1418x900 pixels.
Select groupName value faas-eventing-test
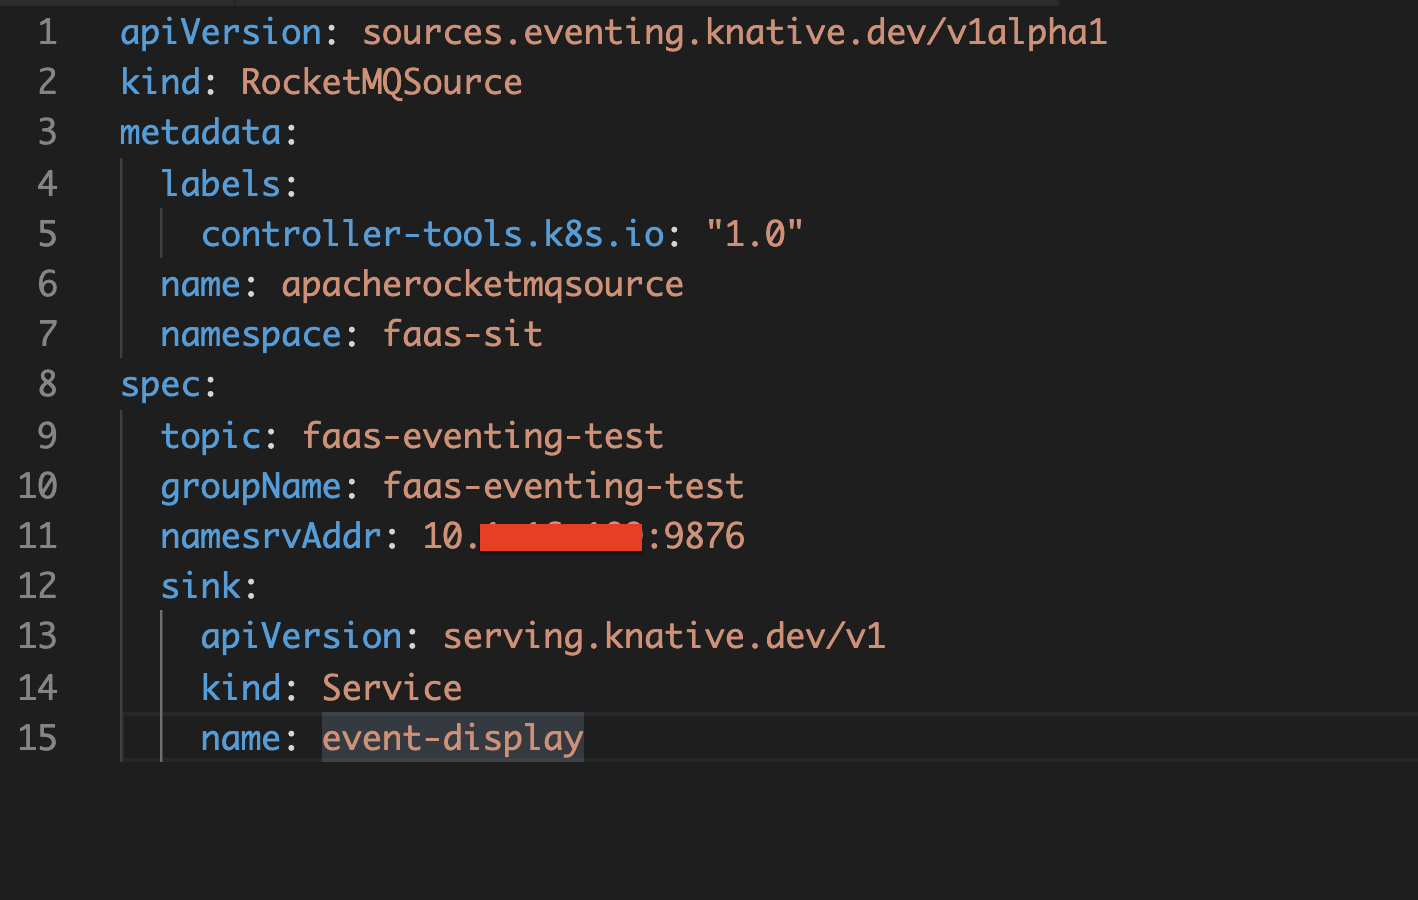(563, 486)
